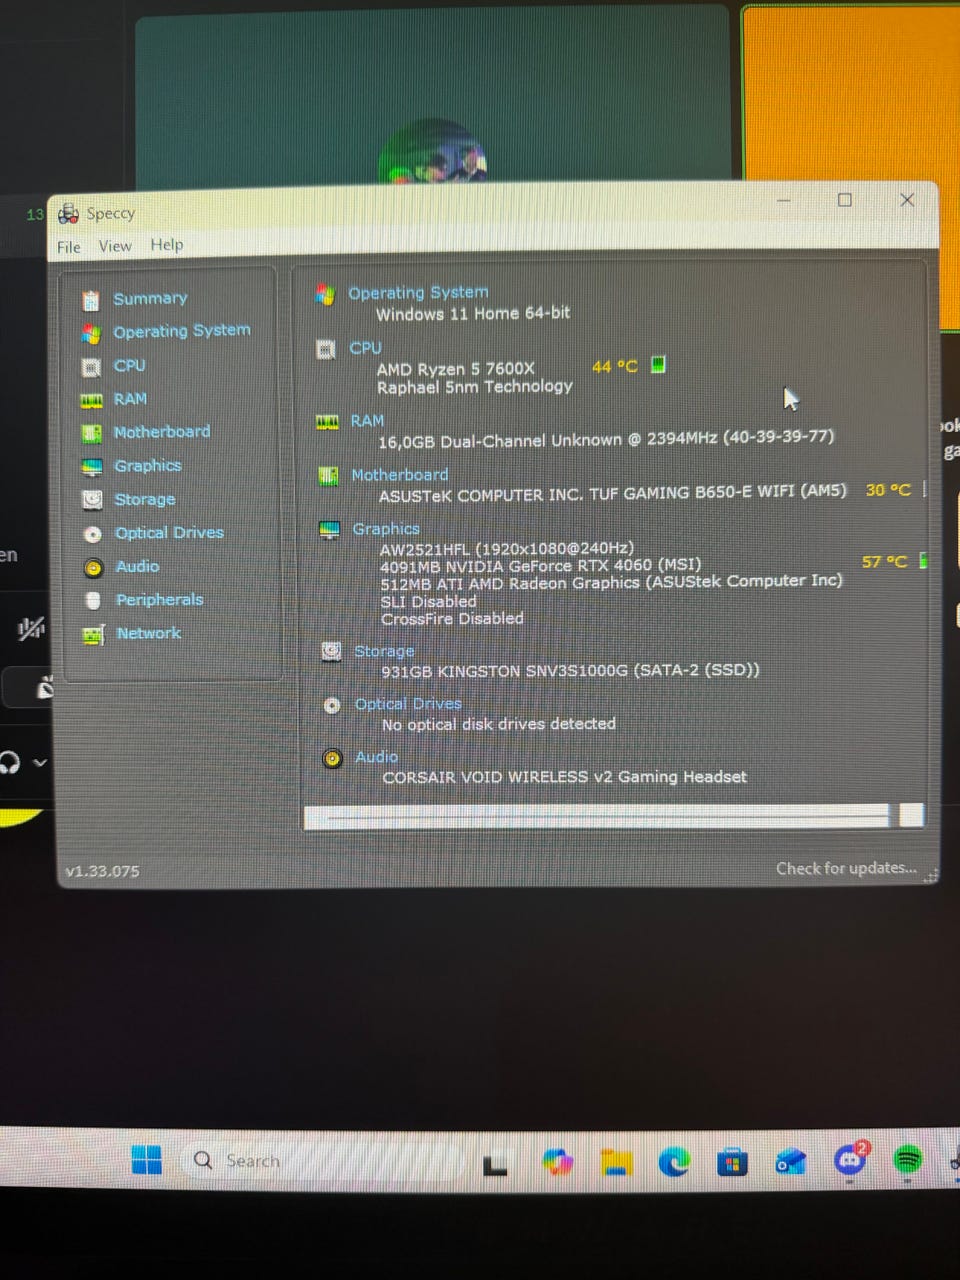Click the Graphics monitor icon in sidebar
The height and width of the screenshot is (1280, 960).
coord(92,467)
